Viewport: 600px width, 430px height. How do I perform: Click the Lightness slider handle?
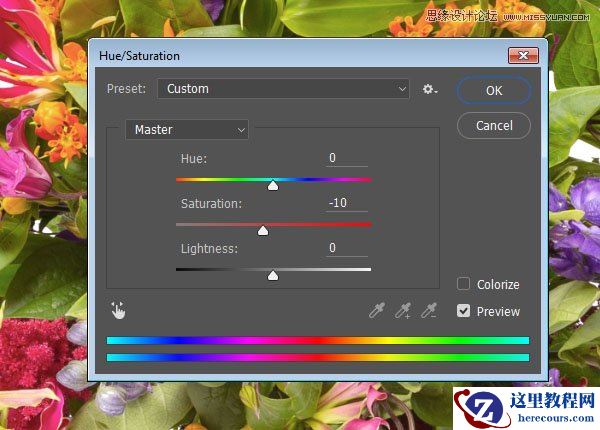[x=273, y=275]
